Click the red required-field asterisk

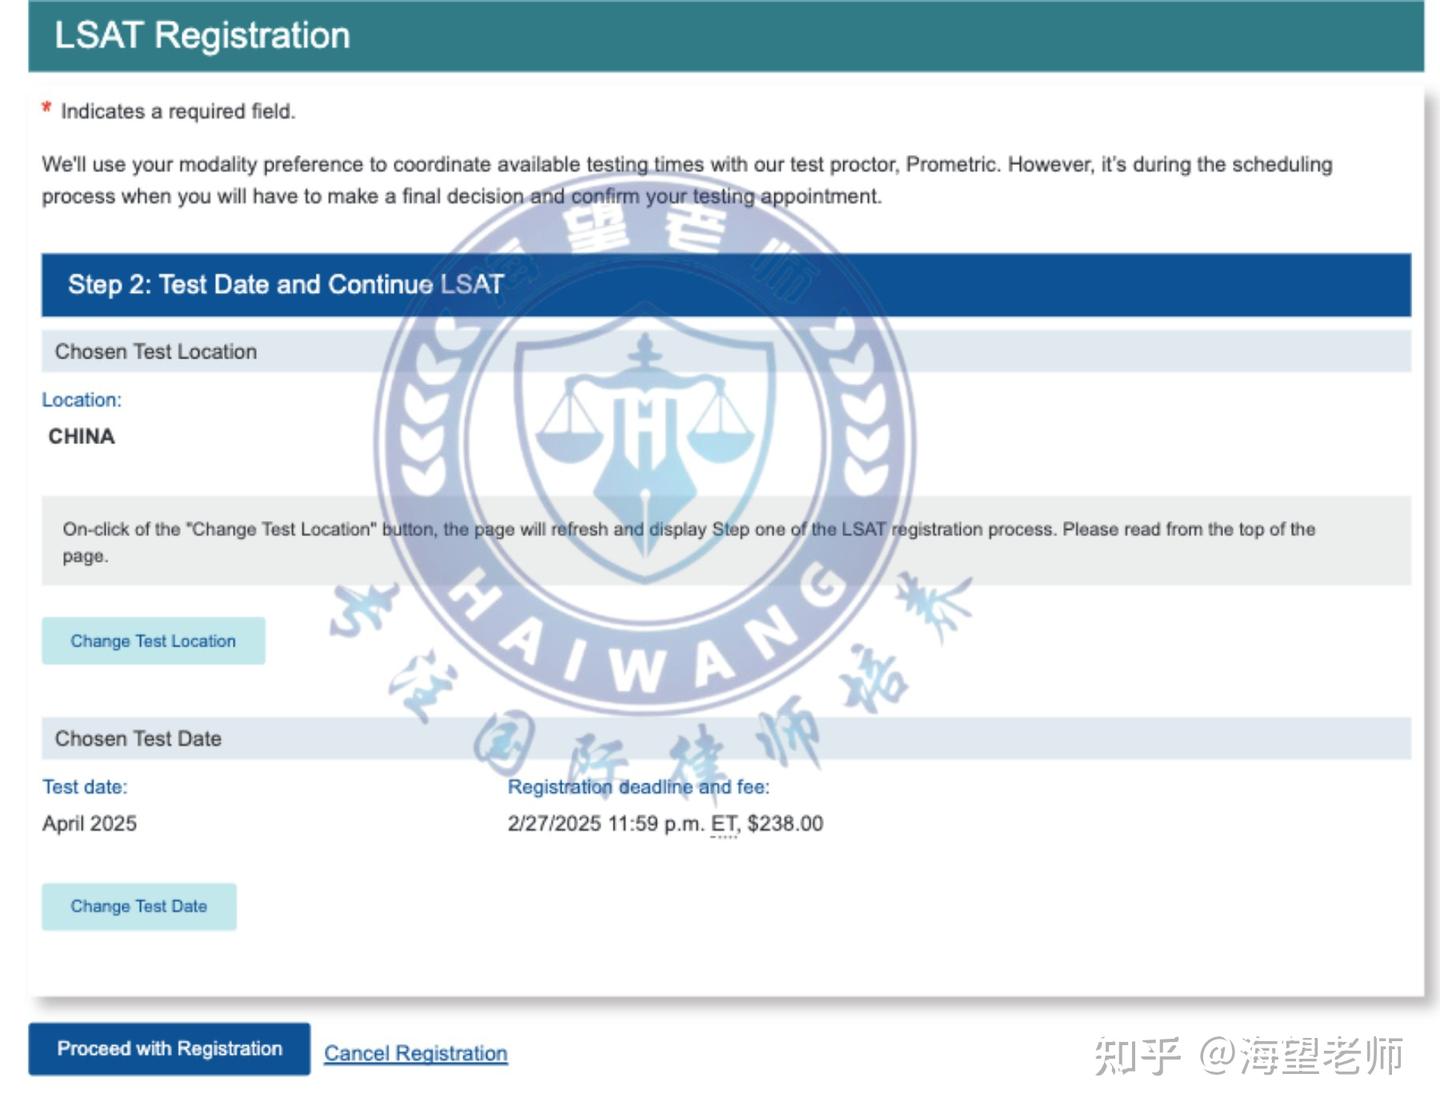click(46, 109)
